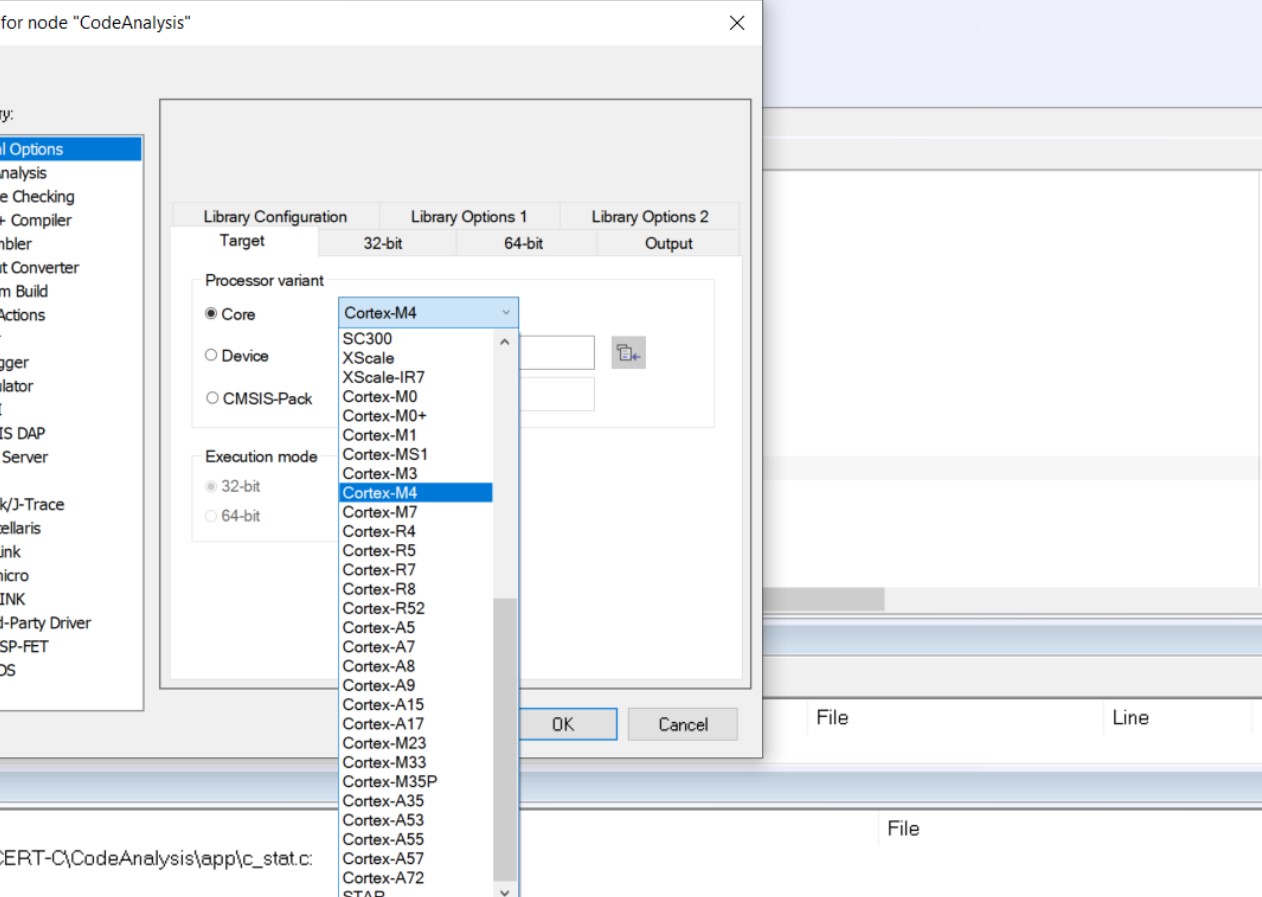Select Cortex-A9 from the core list

(378, 685)
